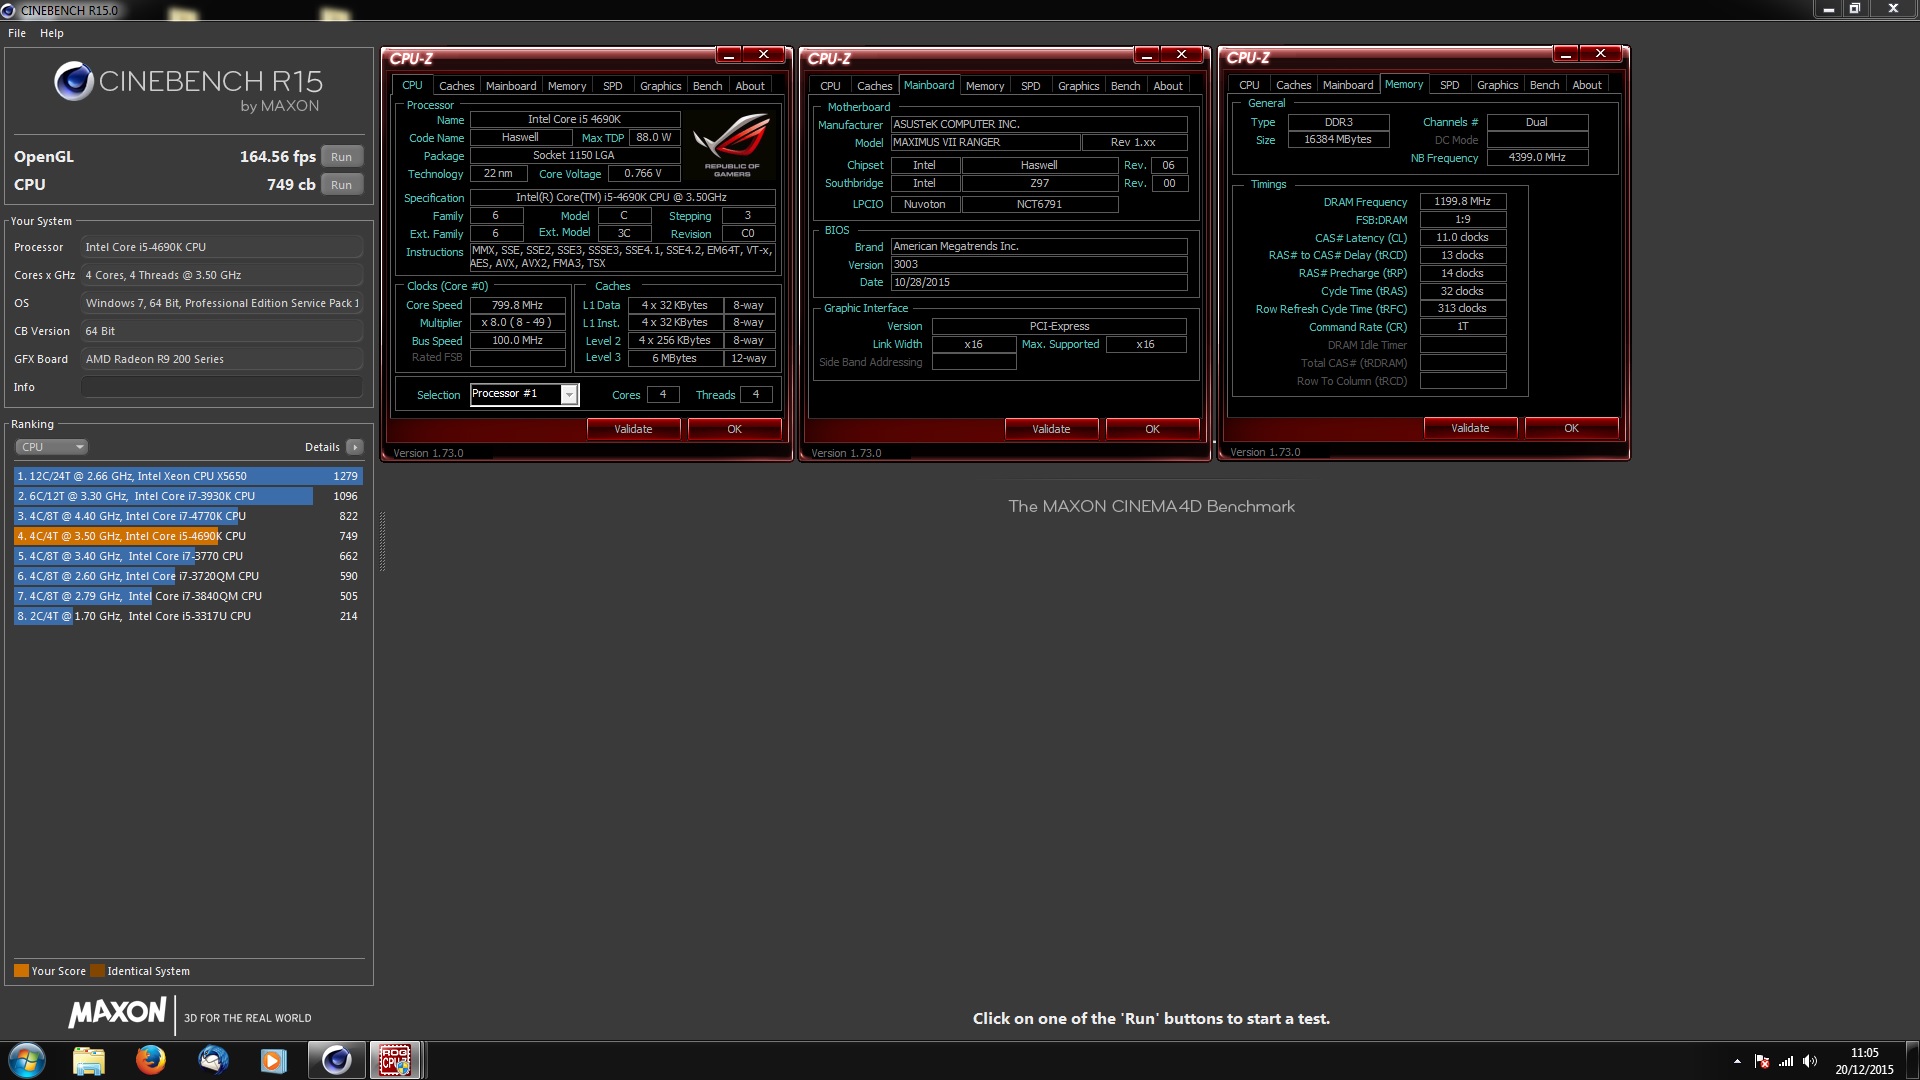Open the File menu

[x=17, y=33]
